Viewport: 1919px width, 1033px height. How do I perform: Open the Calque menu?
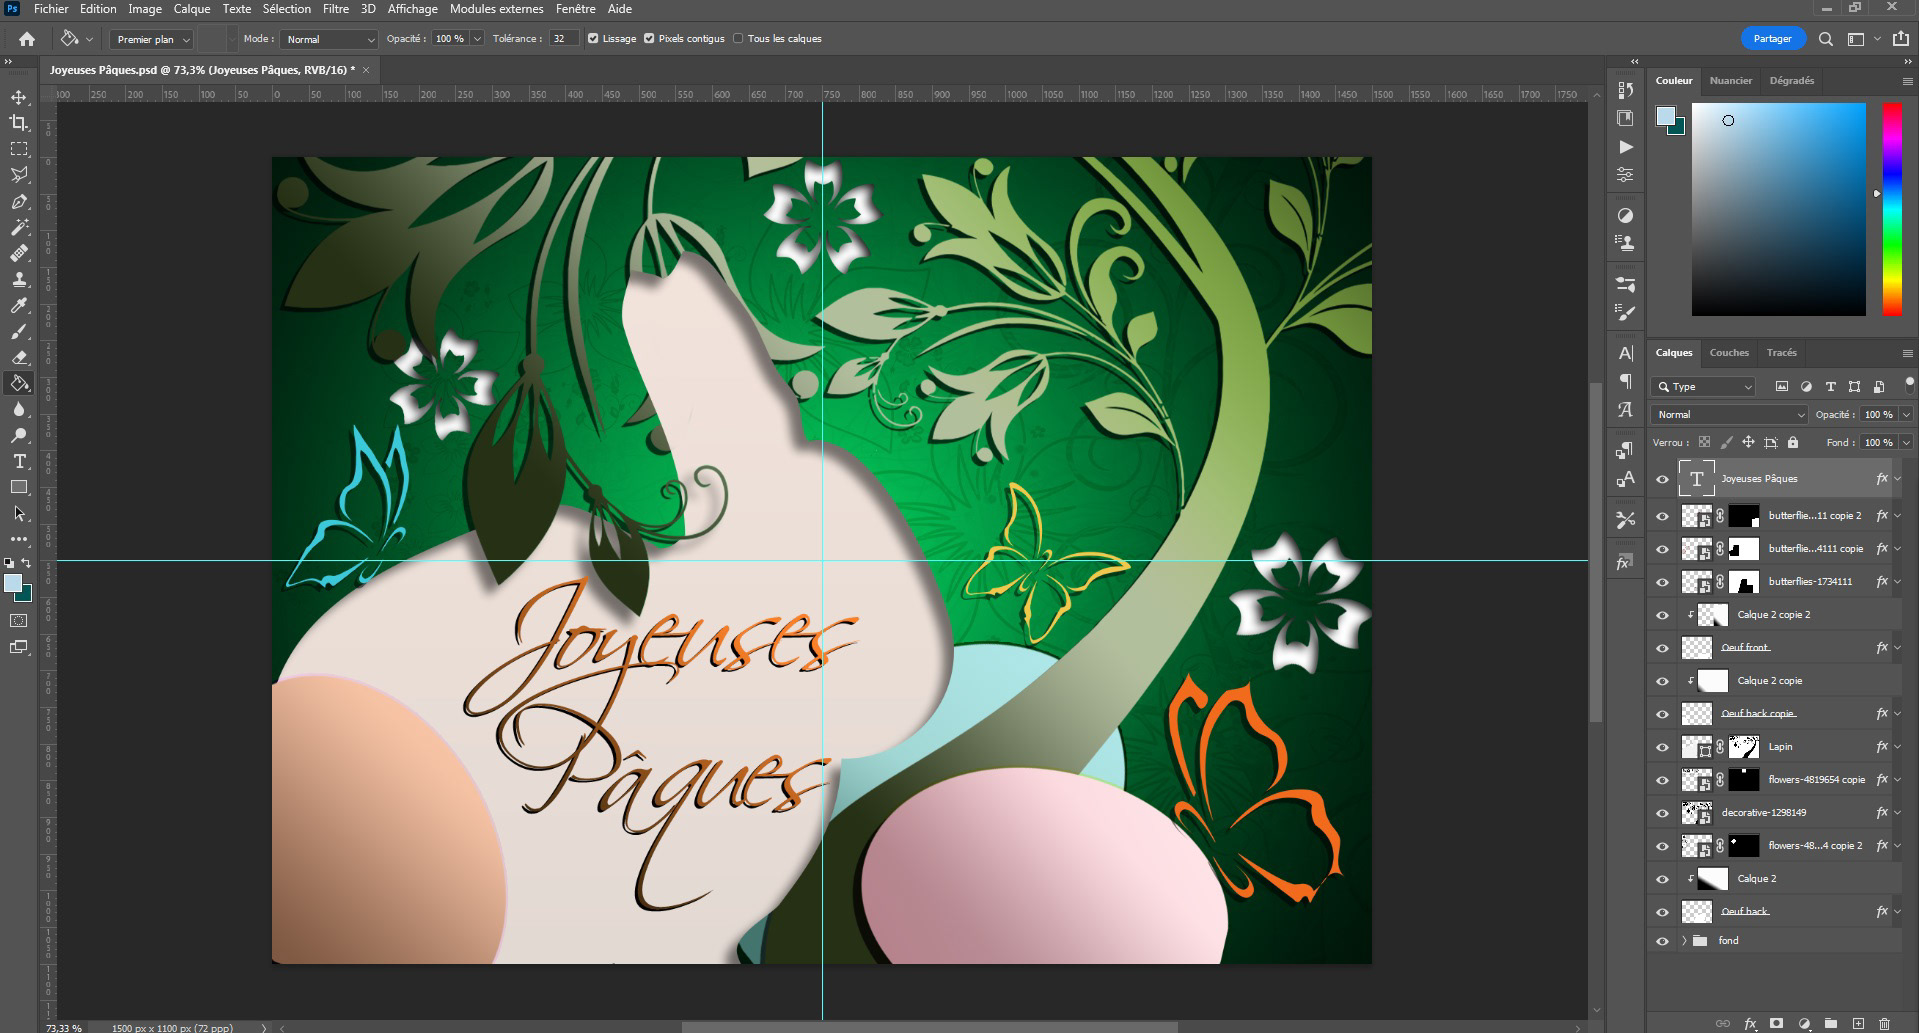tap(192, 9)
